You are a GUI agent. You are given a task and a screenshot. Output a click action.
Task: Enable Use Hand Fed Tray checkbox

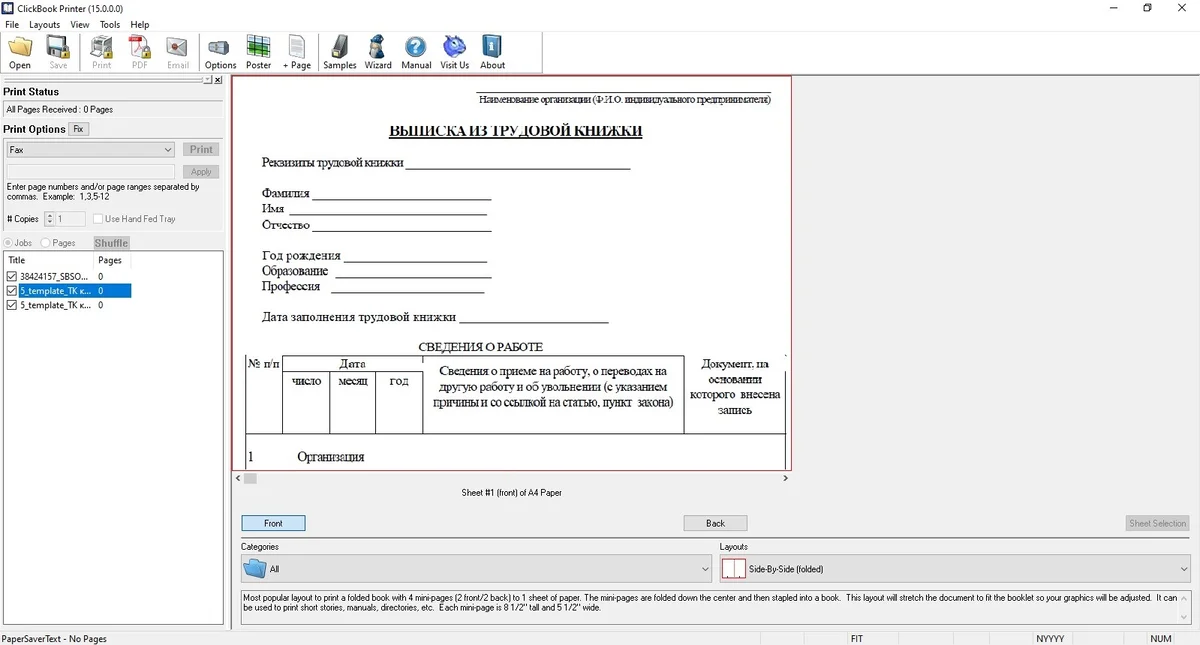(x=98, y=219)
